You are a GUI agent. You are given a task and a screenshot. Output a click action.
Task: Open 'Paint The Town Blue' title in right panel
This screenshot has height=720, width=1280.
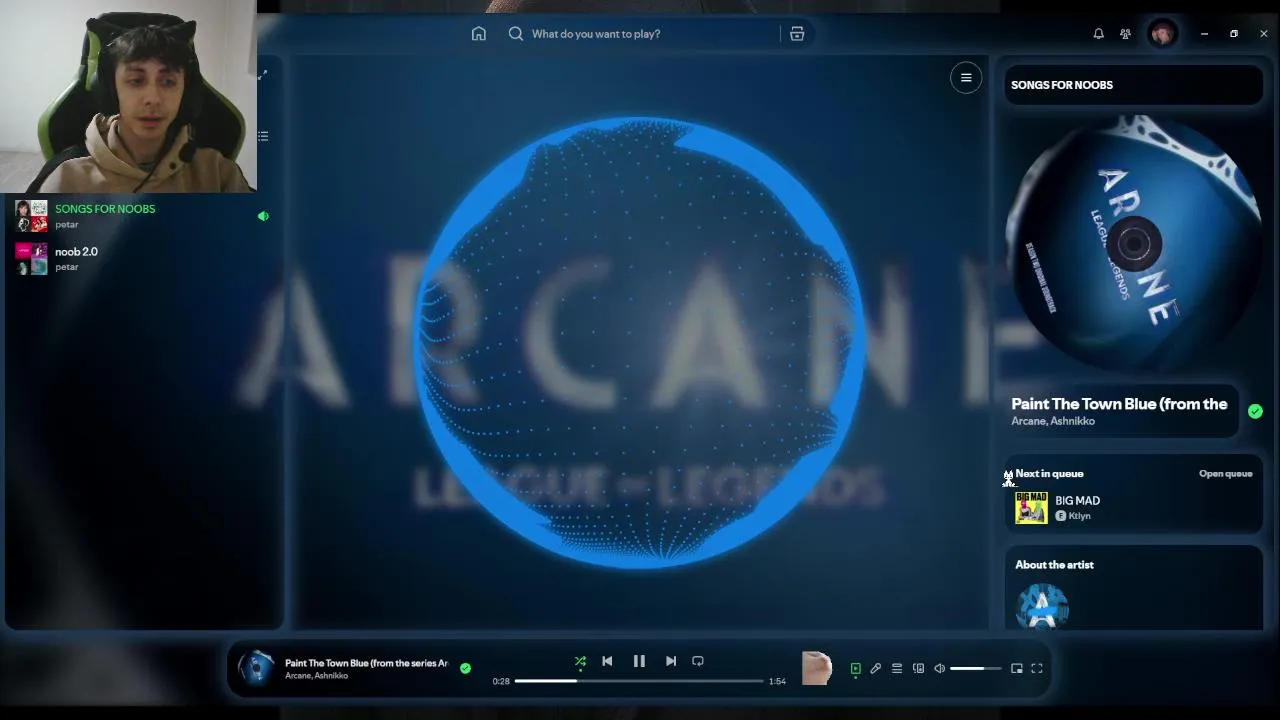(1119, 404)
